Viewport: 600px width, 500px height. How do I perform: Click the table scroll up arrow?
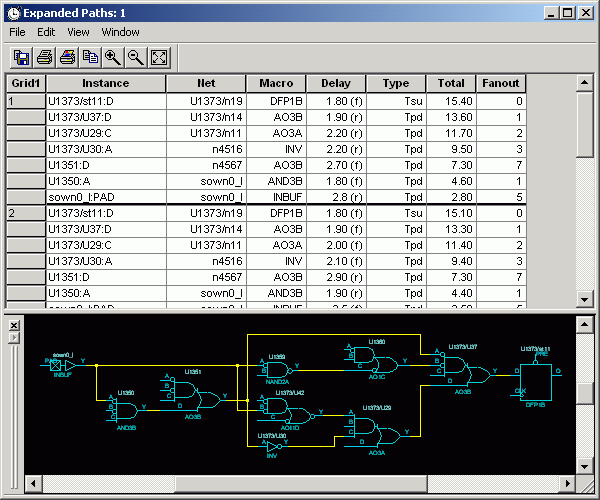click(x=584, y=83)
